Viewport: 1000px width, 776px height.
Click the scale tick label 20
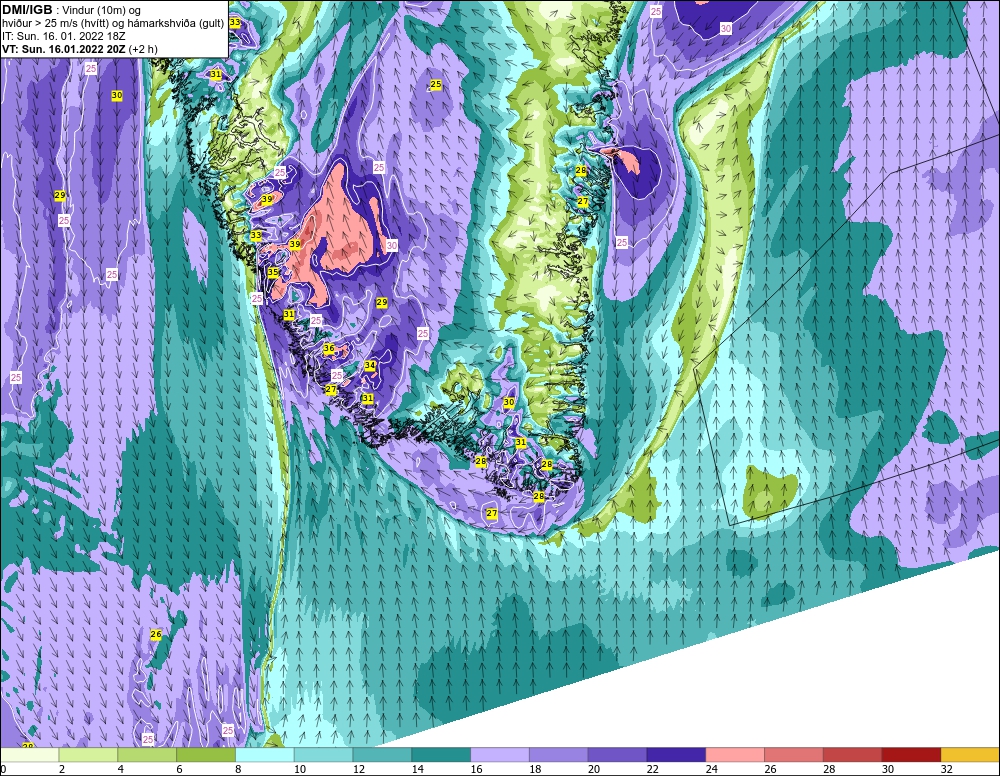[x=594, y=769]
